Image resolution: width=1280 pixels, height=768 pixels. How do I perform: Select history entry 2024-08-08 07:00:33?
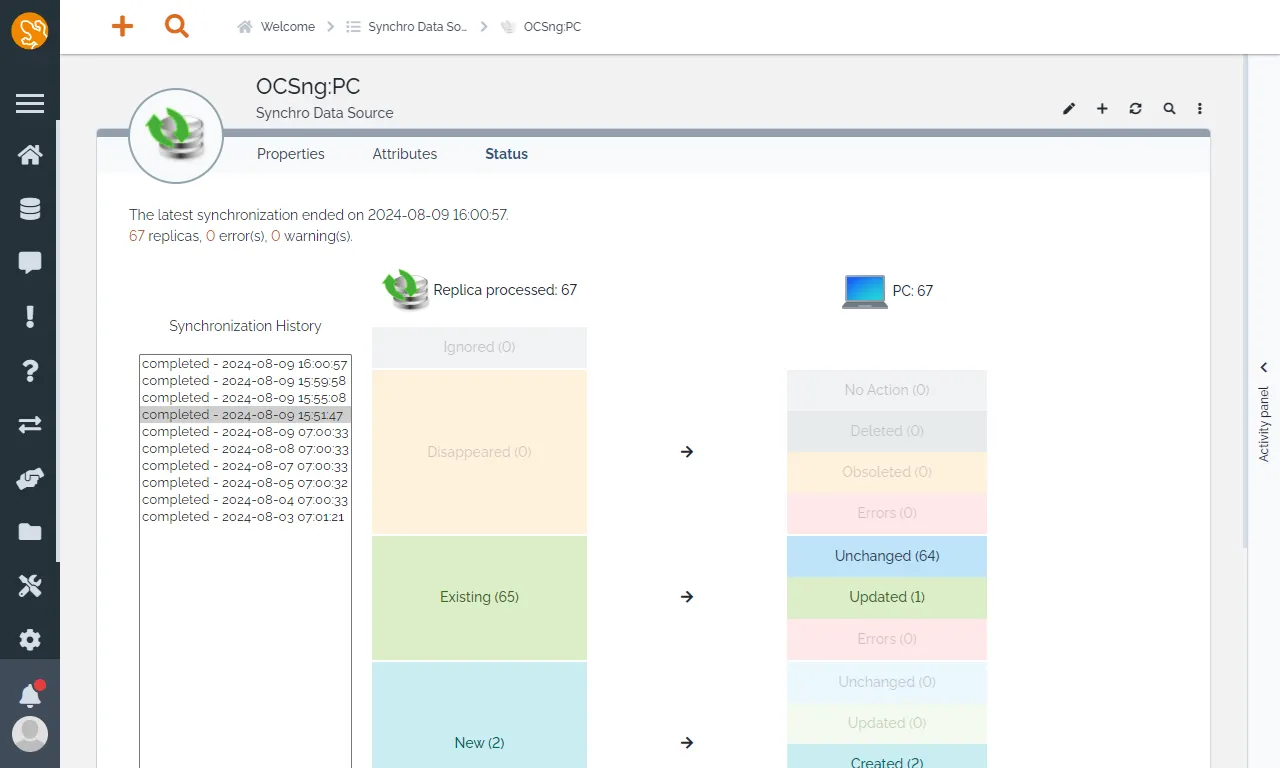click(x=245, y=449)
